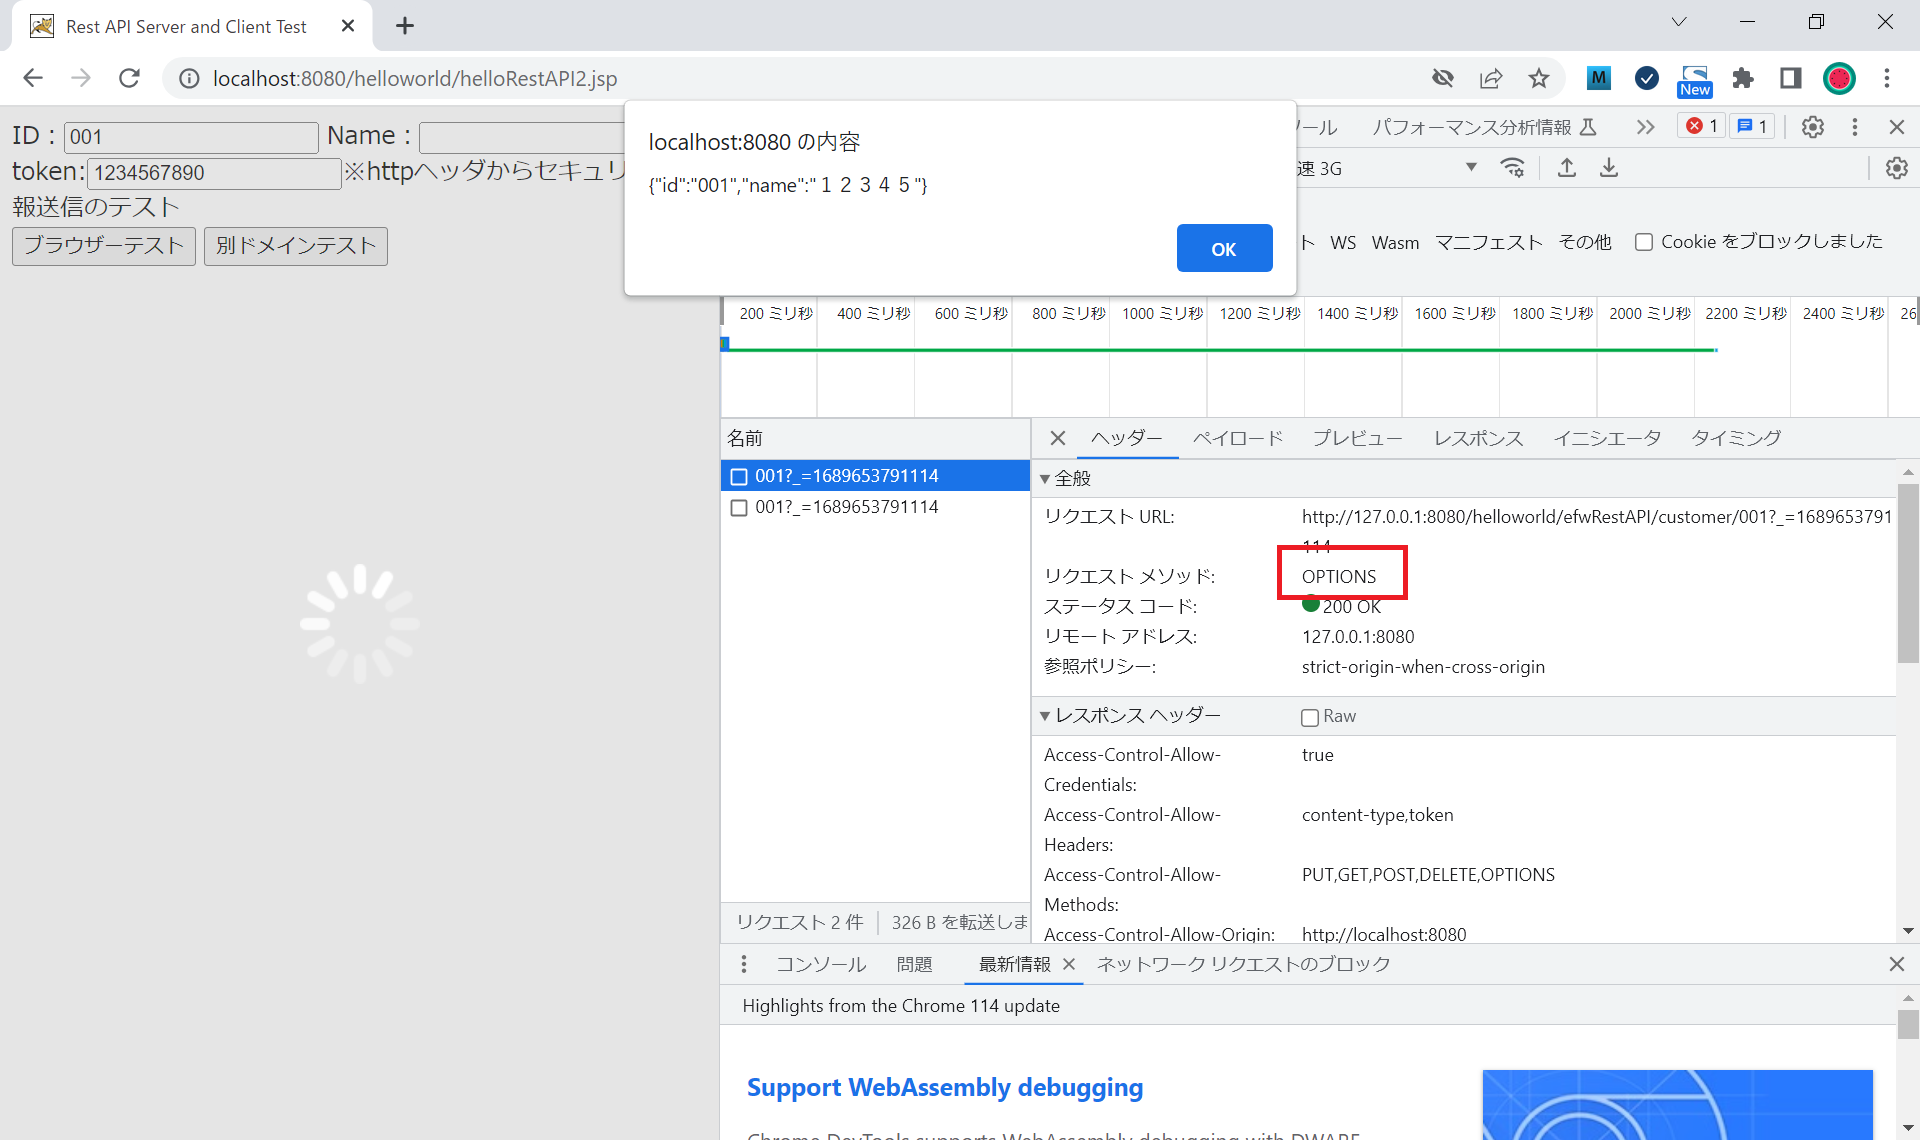Collapse the レスポンス ヘッダー section
1920x1140 pixels.
point(1045,716)
